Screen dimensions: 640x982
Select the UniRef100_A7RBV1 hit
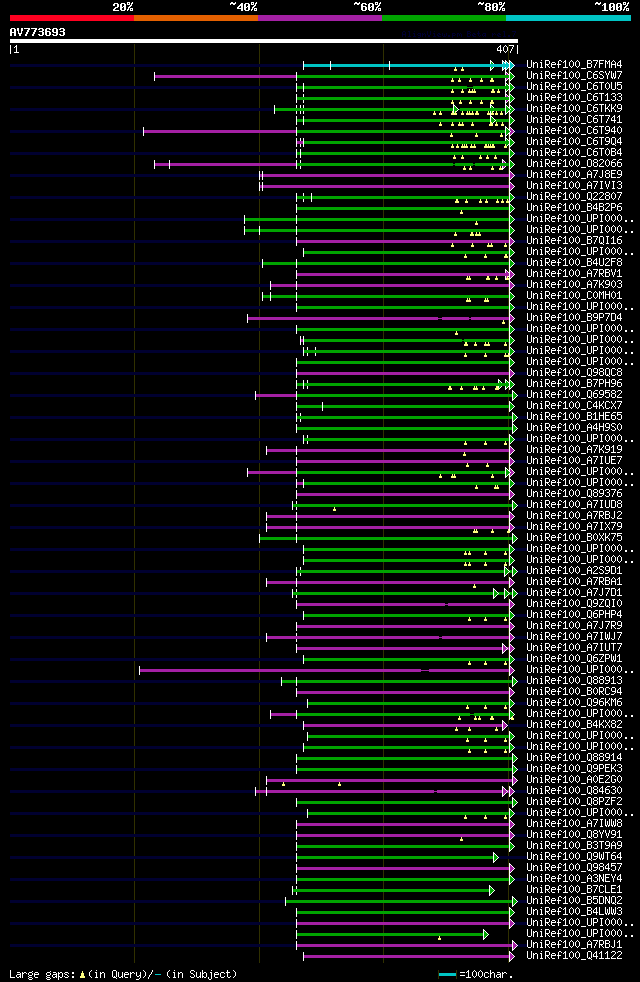click(574, 274)
